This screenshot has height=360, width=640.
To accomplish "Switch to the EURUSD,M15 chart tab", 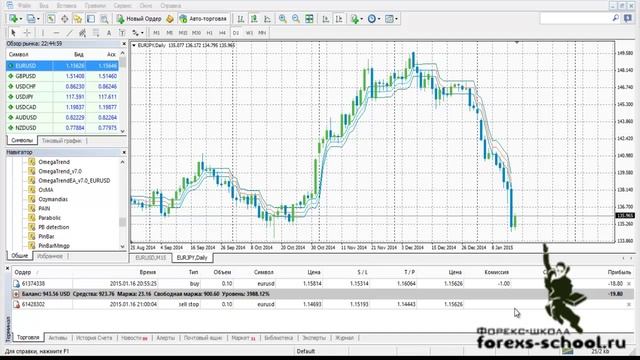I will (151, 258).
